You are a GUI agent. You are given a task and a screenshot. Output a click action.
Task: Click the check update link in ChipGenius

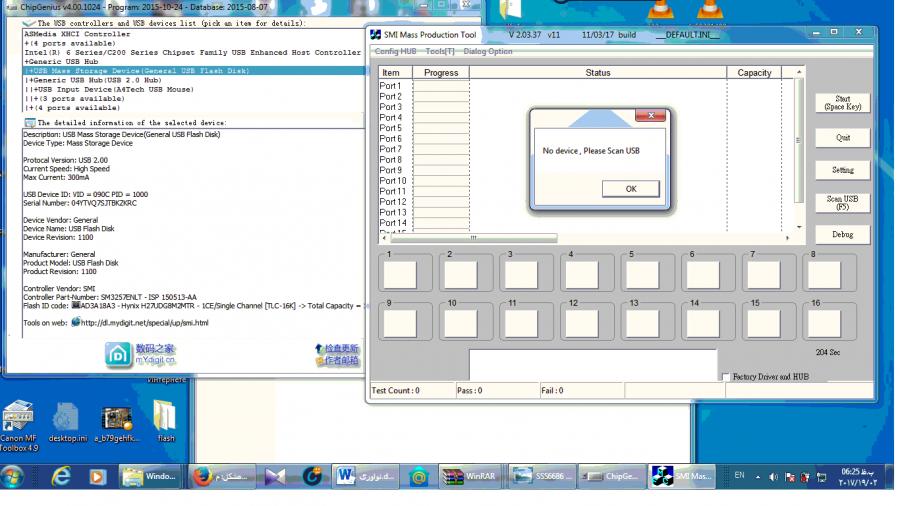(x=337, y=348)
